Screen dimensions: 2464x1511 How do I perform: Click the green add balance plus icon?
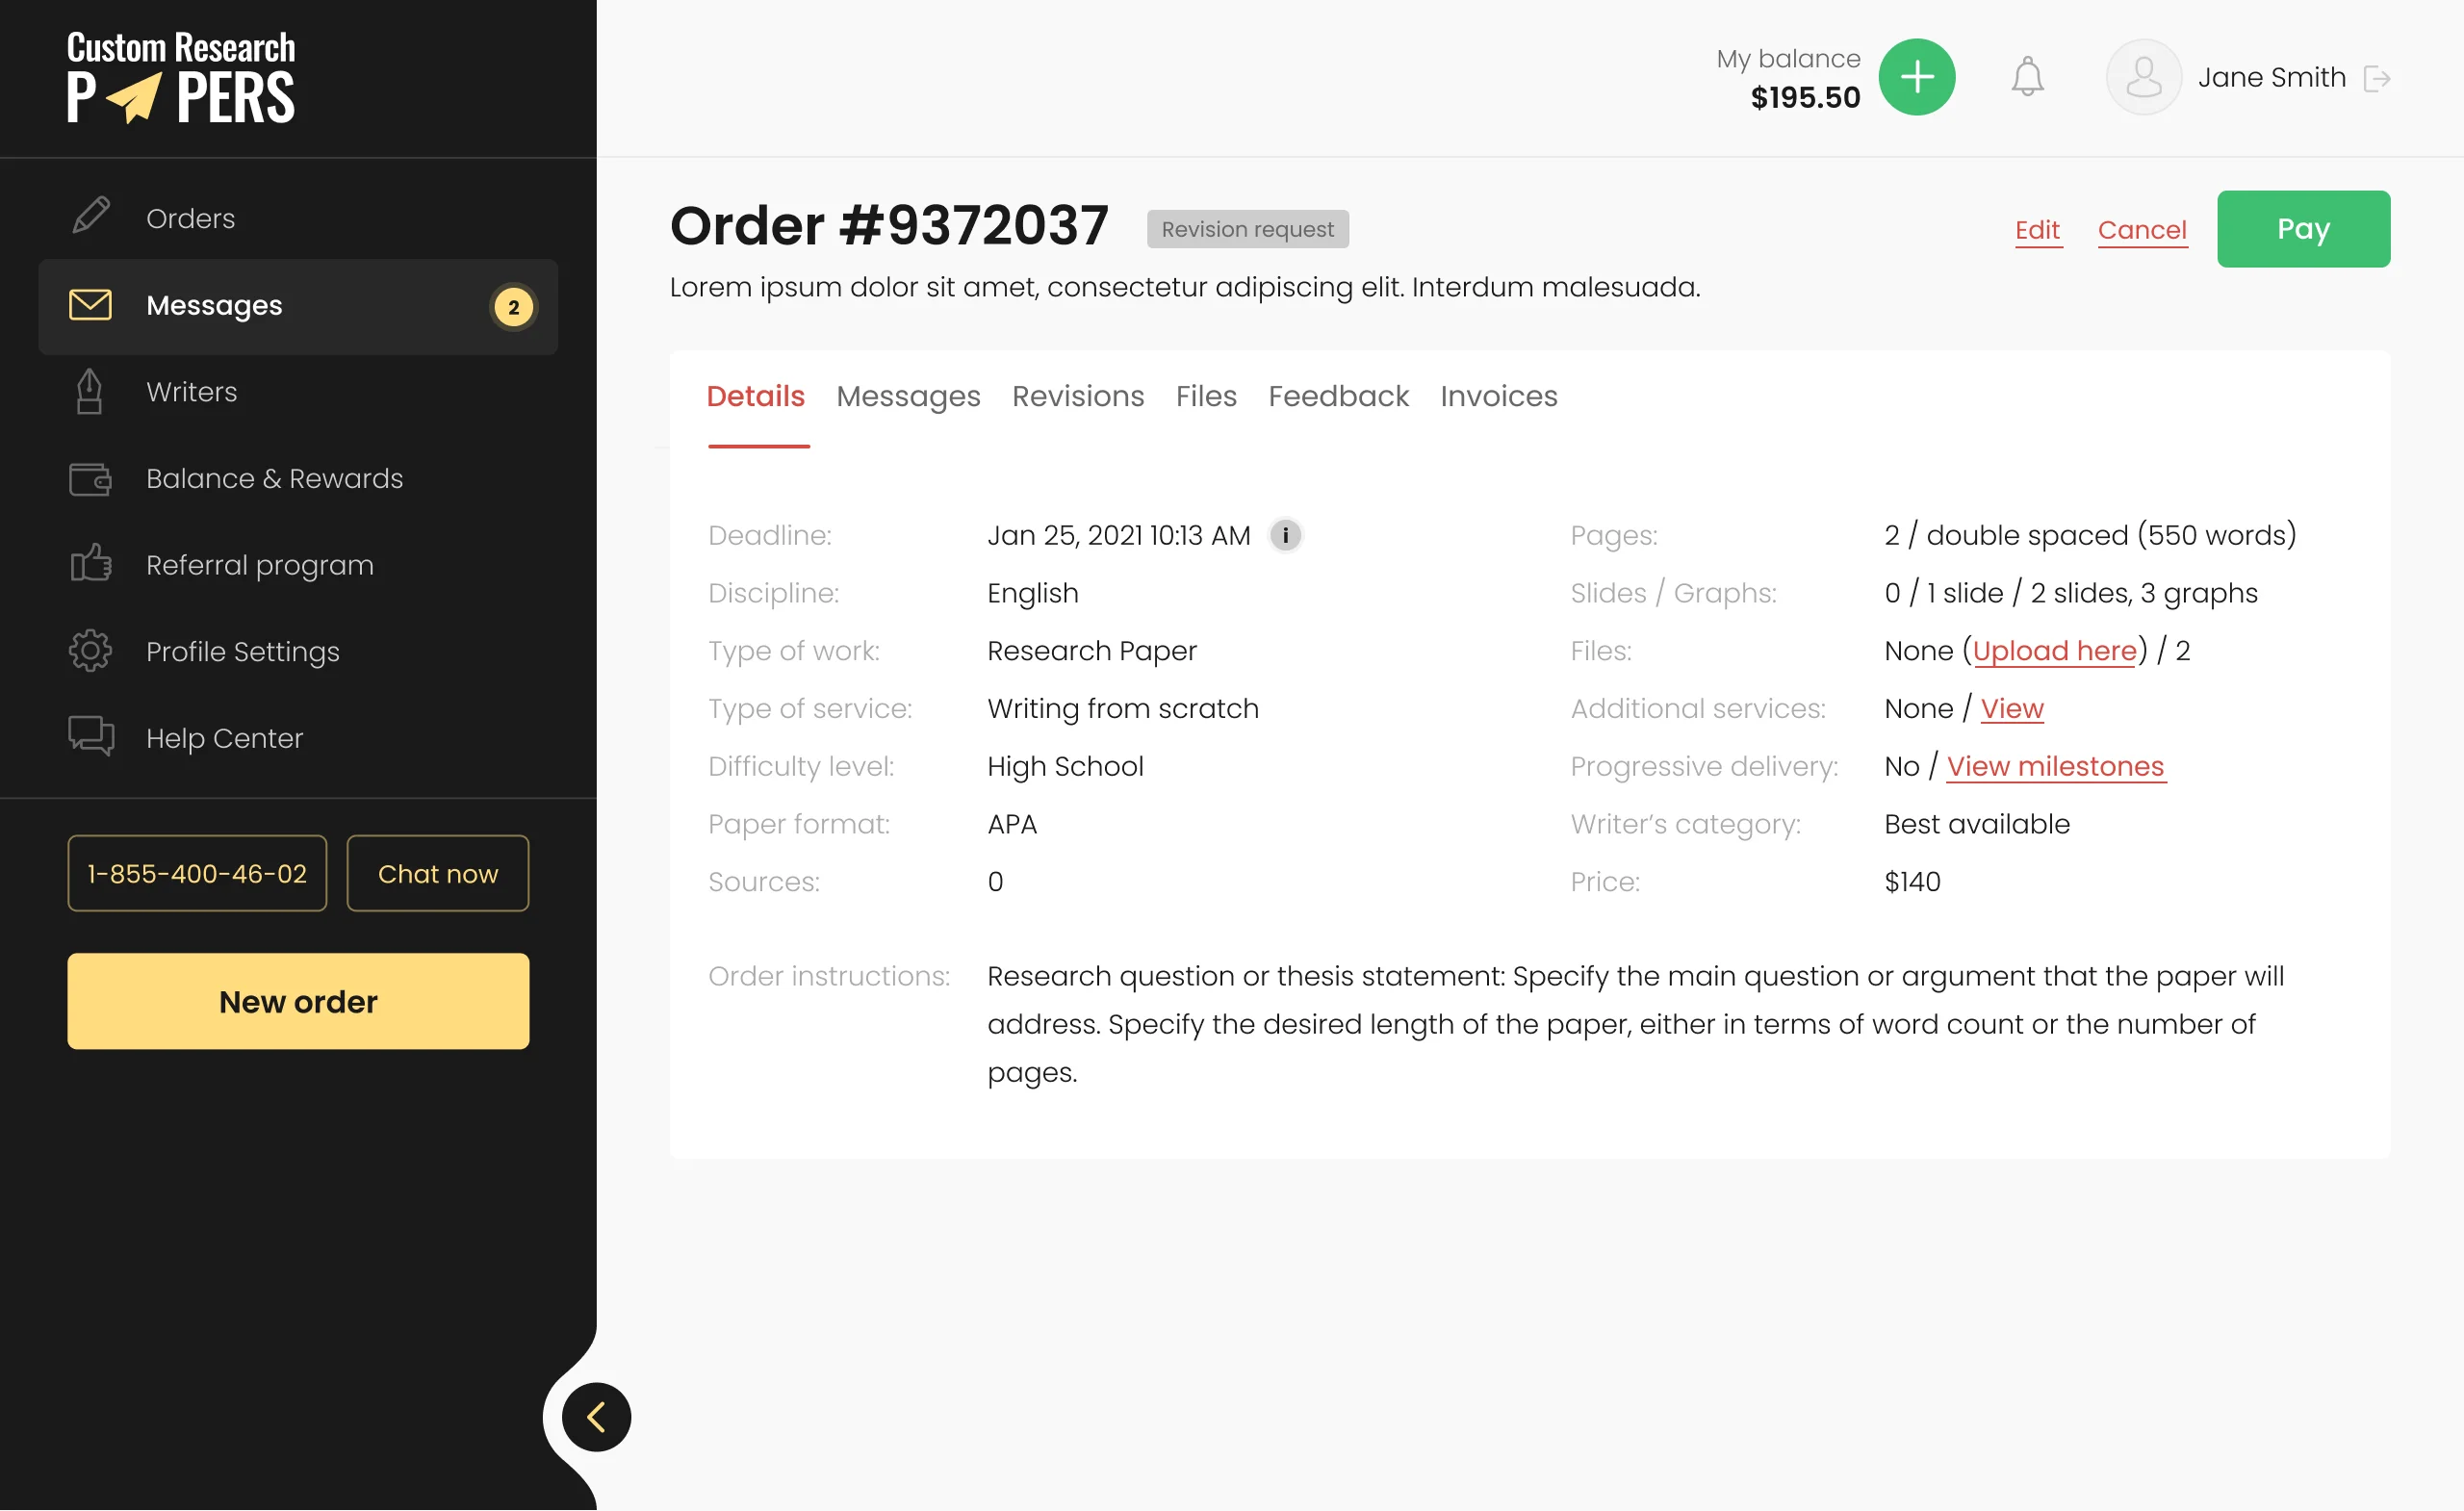coord(1916,77)
